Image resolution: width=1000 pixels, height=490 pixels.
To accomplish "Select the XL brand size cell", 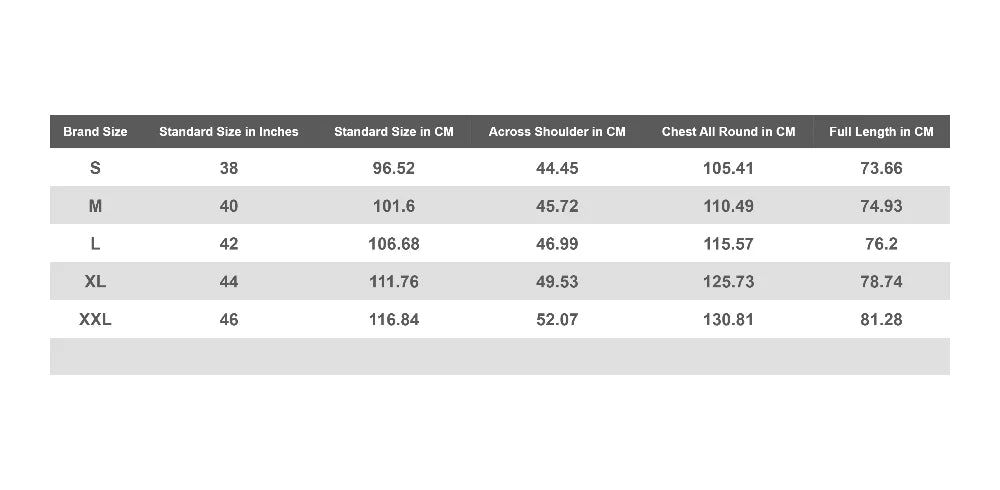I will click(95, 281).
